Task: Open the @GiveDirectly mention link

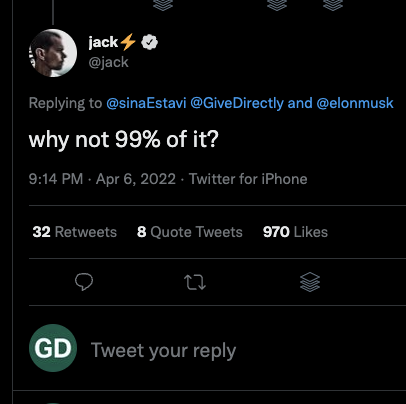Action: tap(237, 103)
